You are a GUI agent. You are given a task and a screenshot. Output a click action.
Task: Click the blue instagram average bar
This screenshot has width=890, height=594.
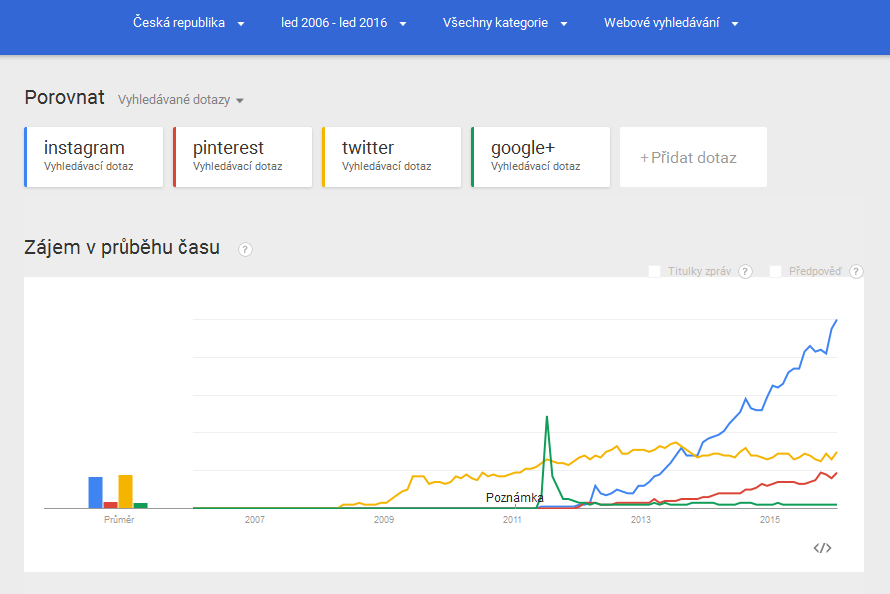pyautogui.click(x=95, y=492)
